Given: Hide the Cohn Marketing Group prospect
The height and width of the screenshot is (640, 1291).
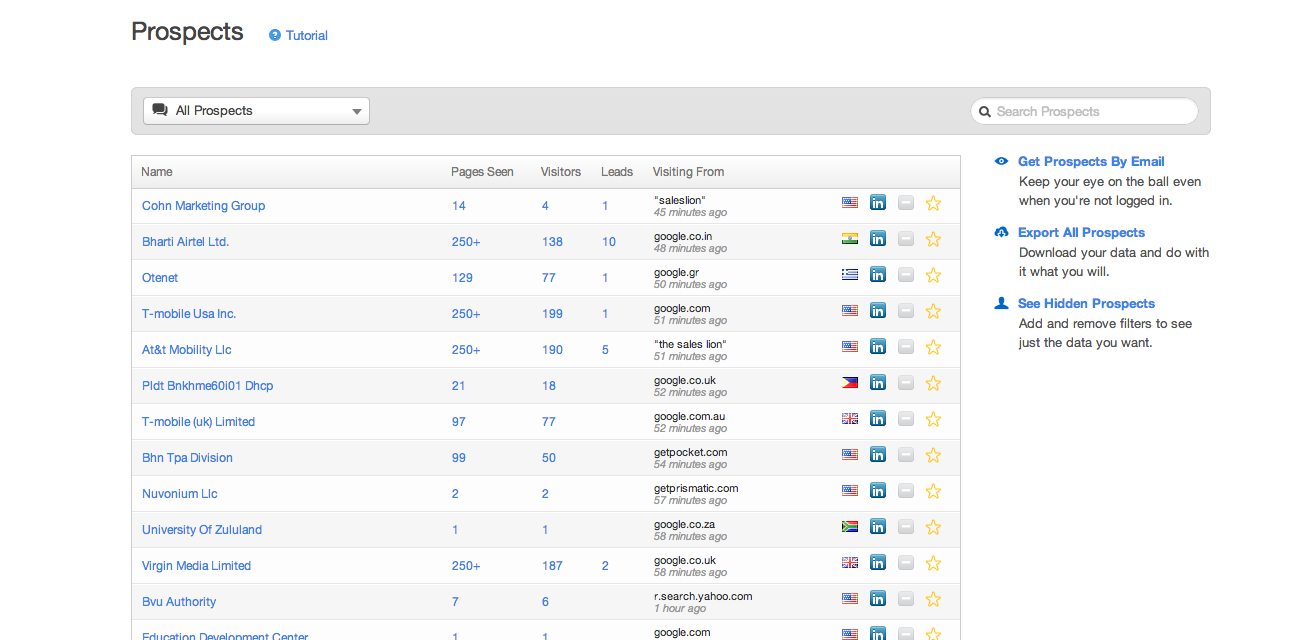Looking at the screenshot, I should point(905,203).
